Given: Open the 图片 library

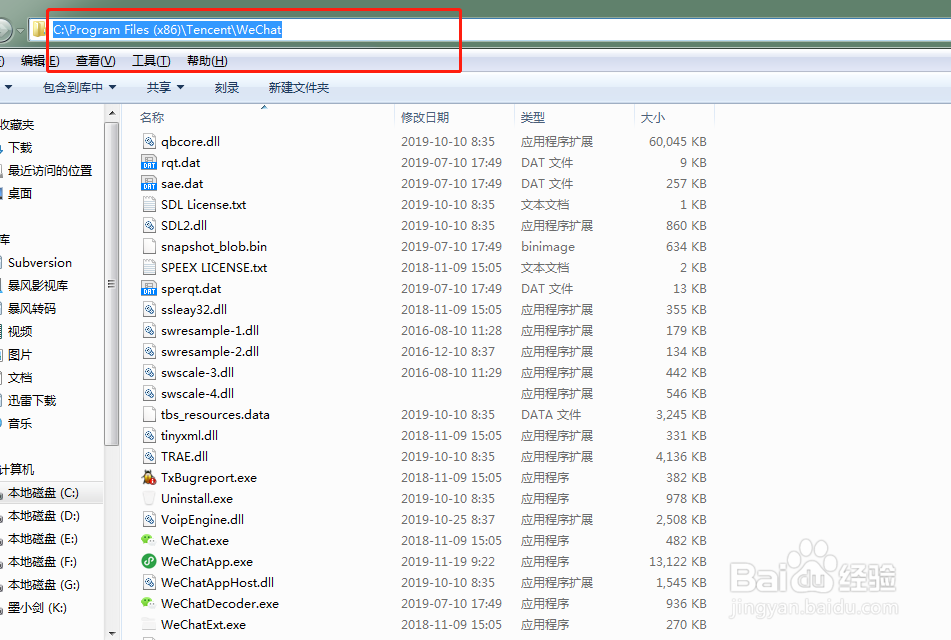Looking at the screenshot, I should [20, 354].
